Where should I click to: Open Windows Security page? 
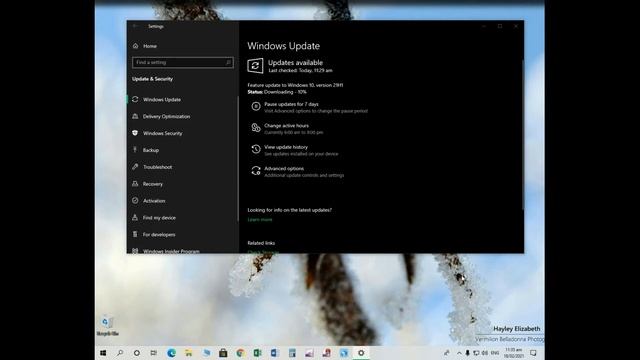click(x=162, y=133)
